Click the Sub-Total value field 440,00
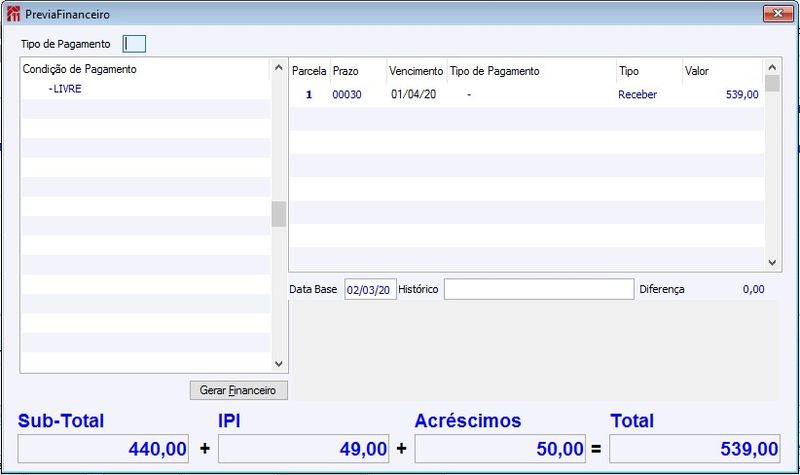This screenshot has height=475, width=800. [103, 449]
